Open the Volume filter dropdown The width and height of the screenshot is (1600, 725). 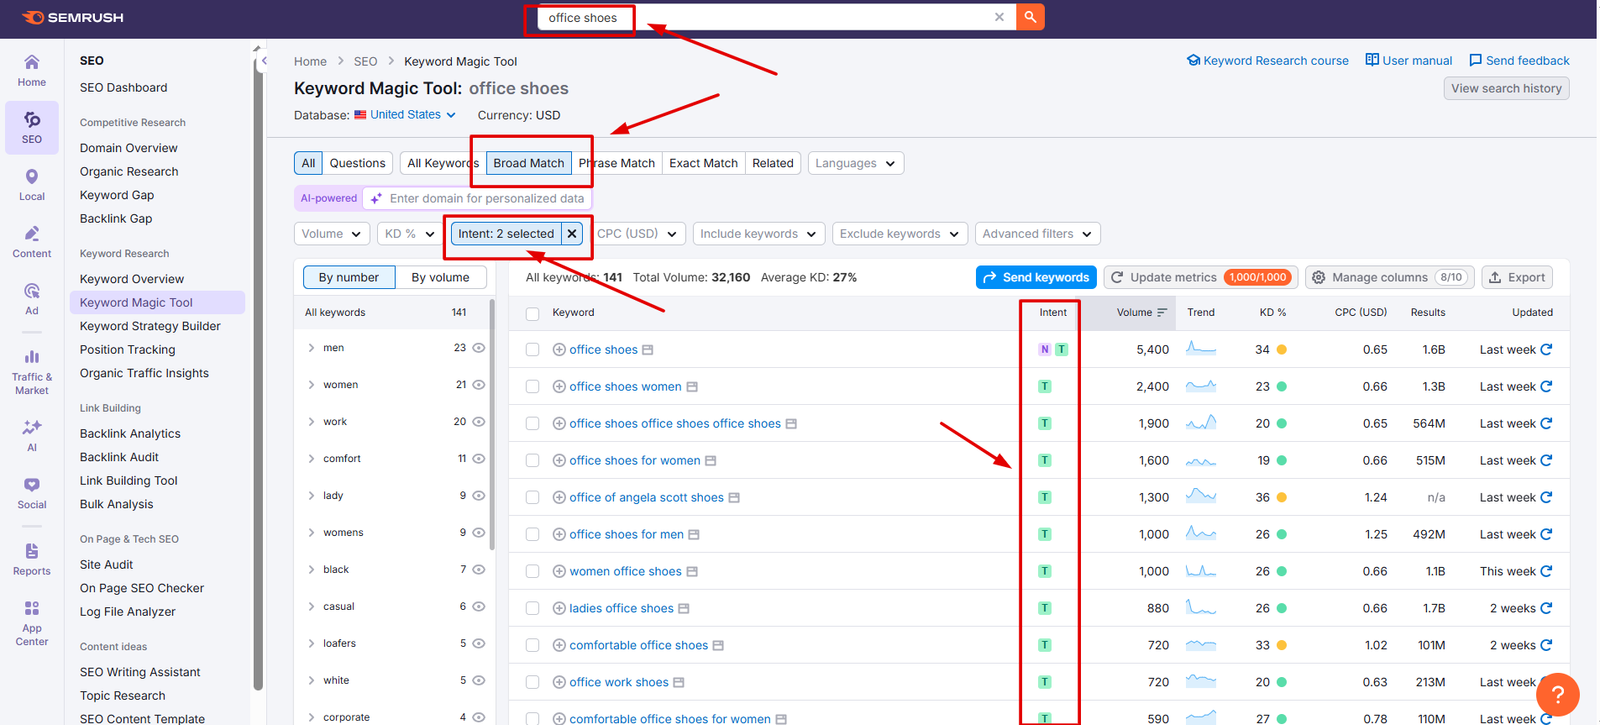[332, 233]
